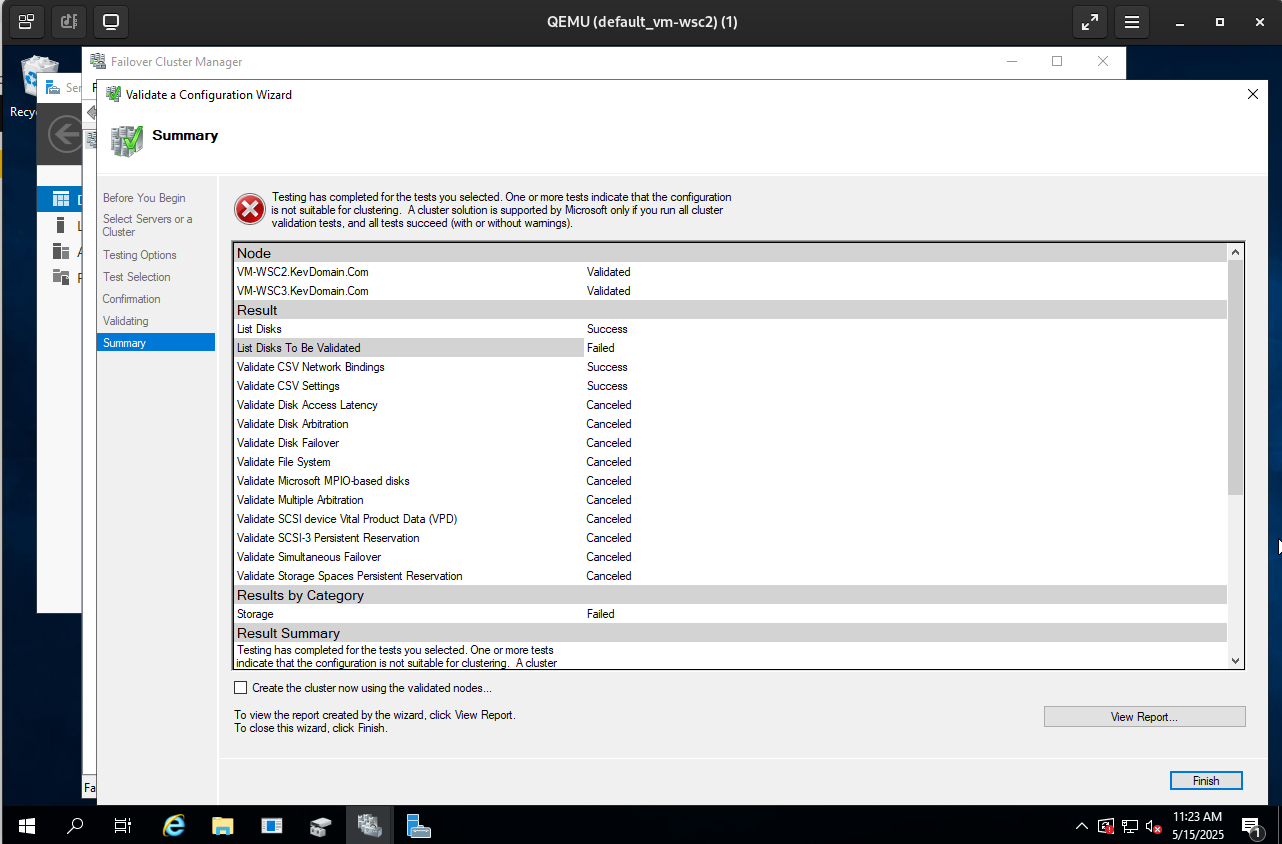Click Server Manager's back arrow button
1282x844 pixels.
[x=66, y=133]
